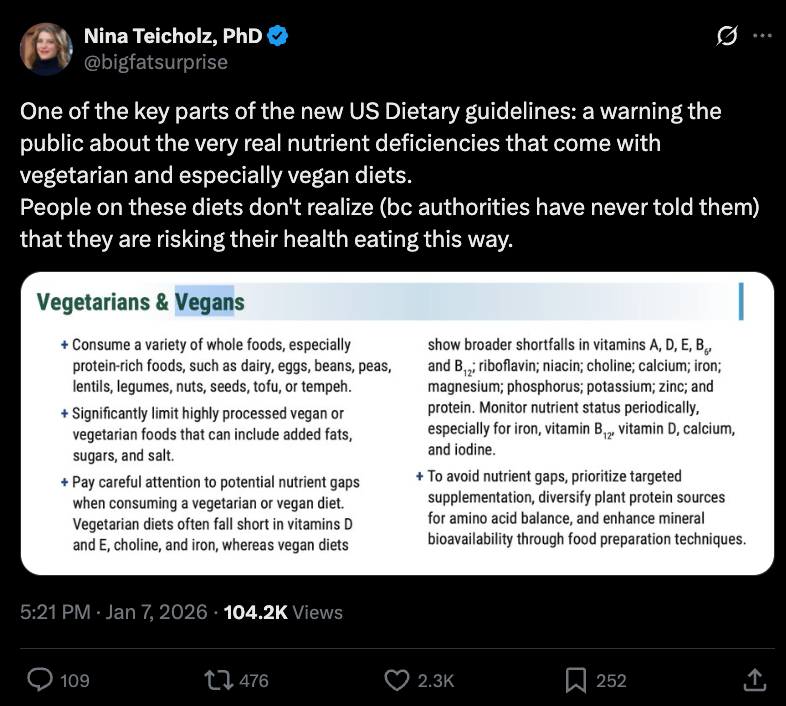The image size is (786, 706).
Task: Open Nina Teicholz's profile picture avatar
Action: [x=46, y=49]
